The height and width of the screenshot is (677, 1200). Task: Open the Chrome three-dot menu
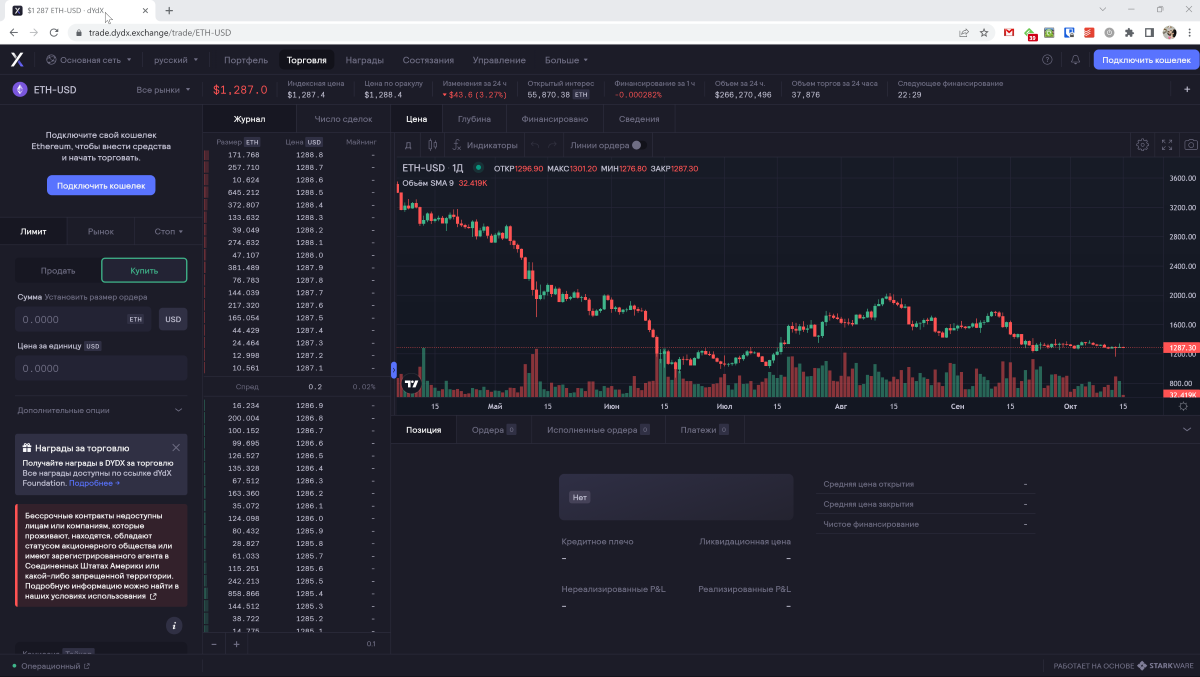click(1188, 32)
